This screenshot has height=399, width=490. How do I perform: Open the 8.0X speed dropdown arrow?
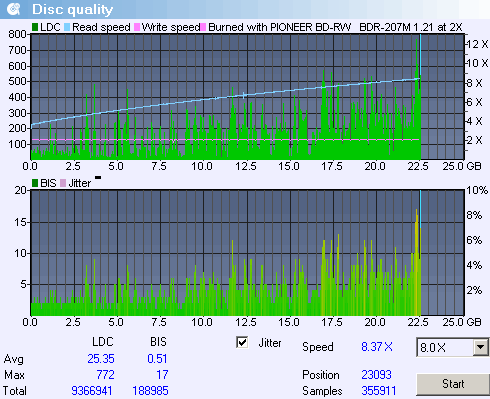(x=480, y=347)
